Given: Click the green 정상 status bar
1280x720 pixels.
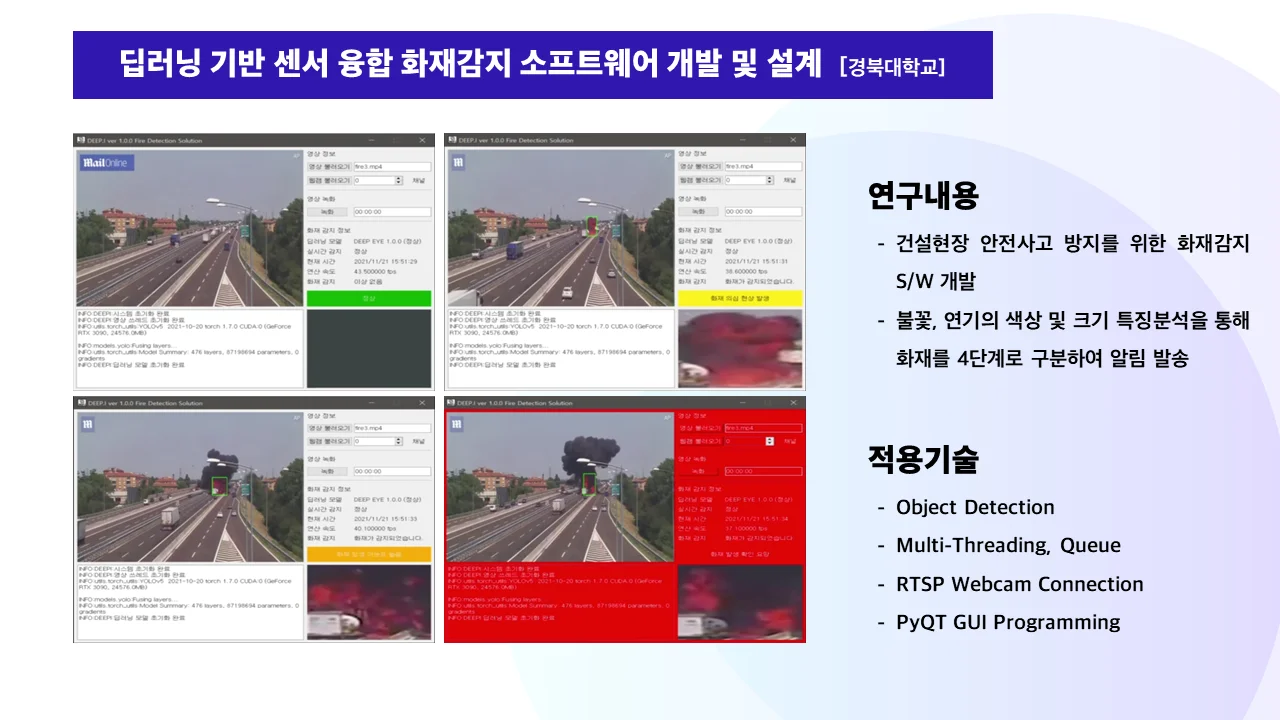Looking at the screenshot, I should coord(371,296).
